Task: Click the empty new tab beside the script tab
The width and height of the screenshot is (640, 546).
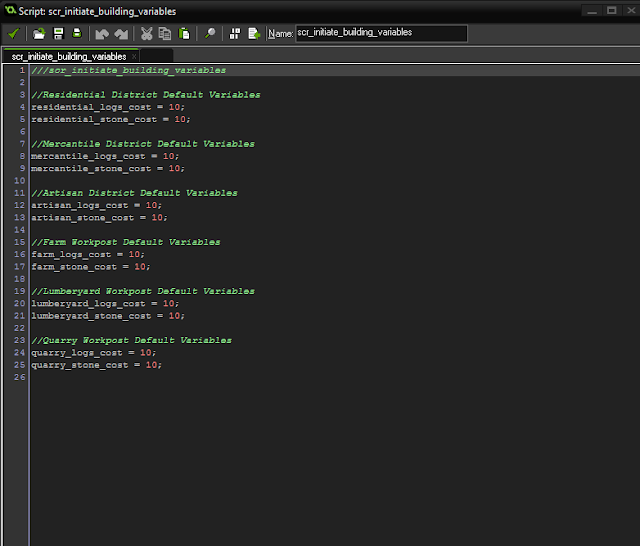Action: point(156,55)
